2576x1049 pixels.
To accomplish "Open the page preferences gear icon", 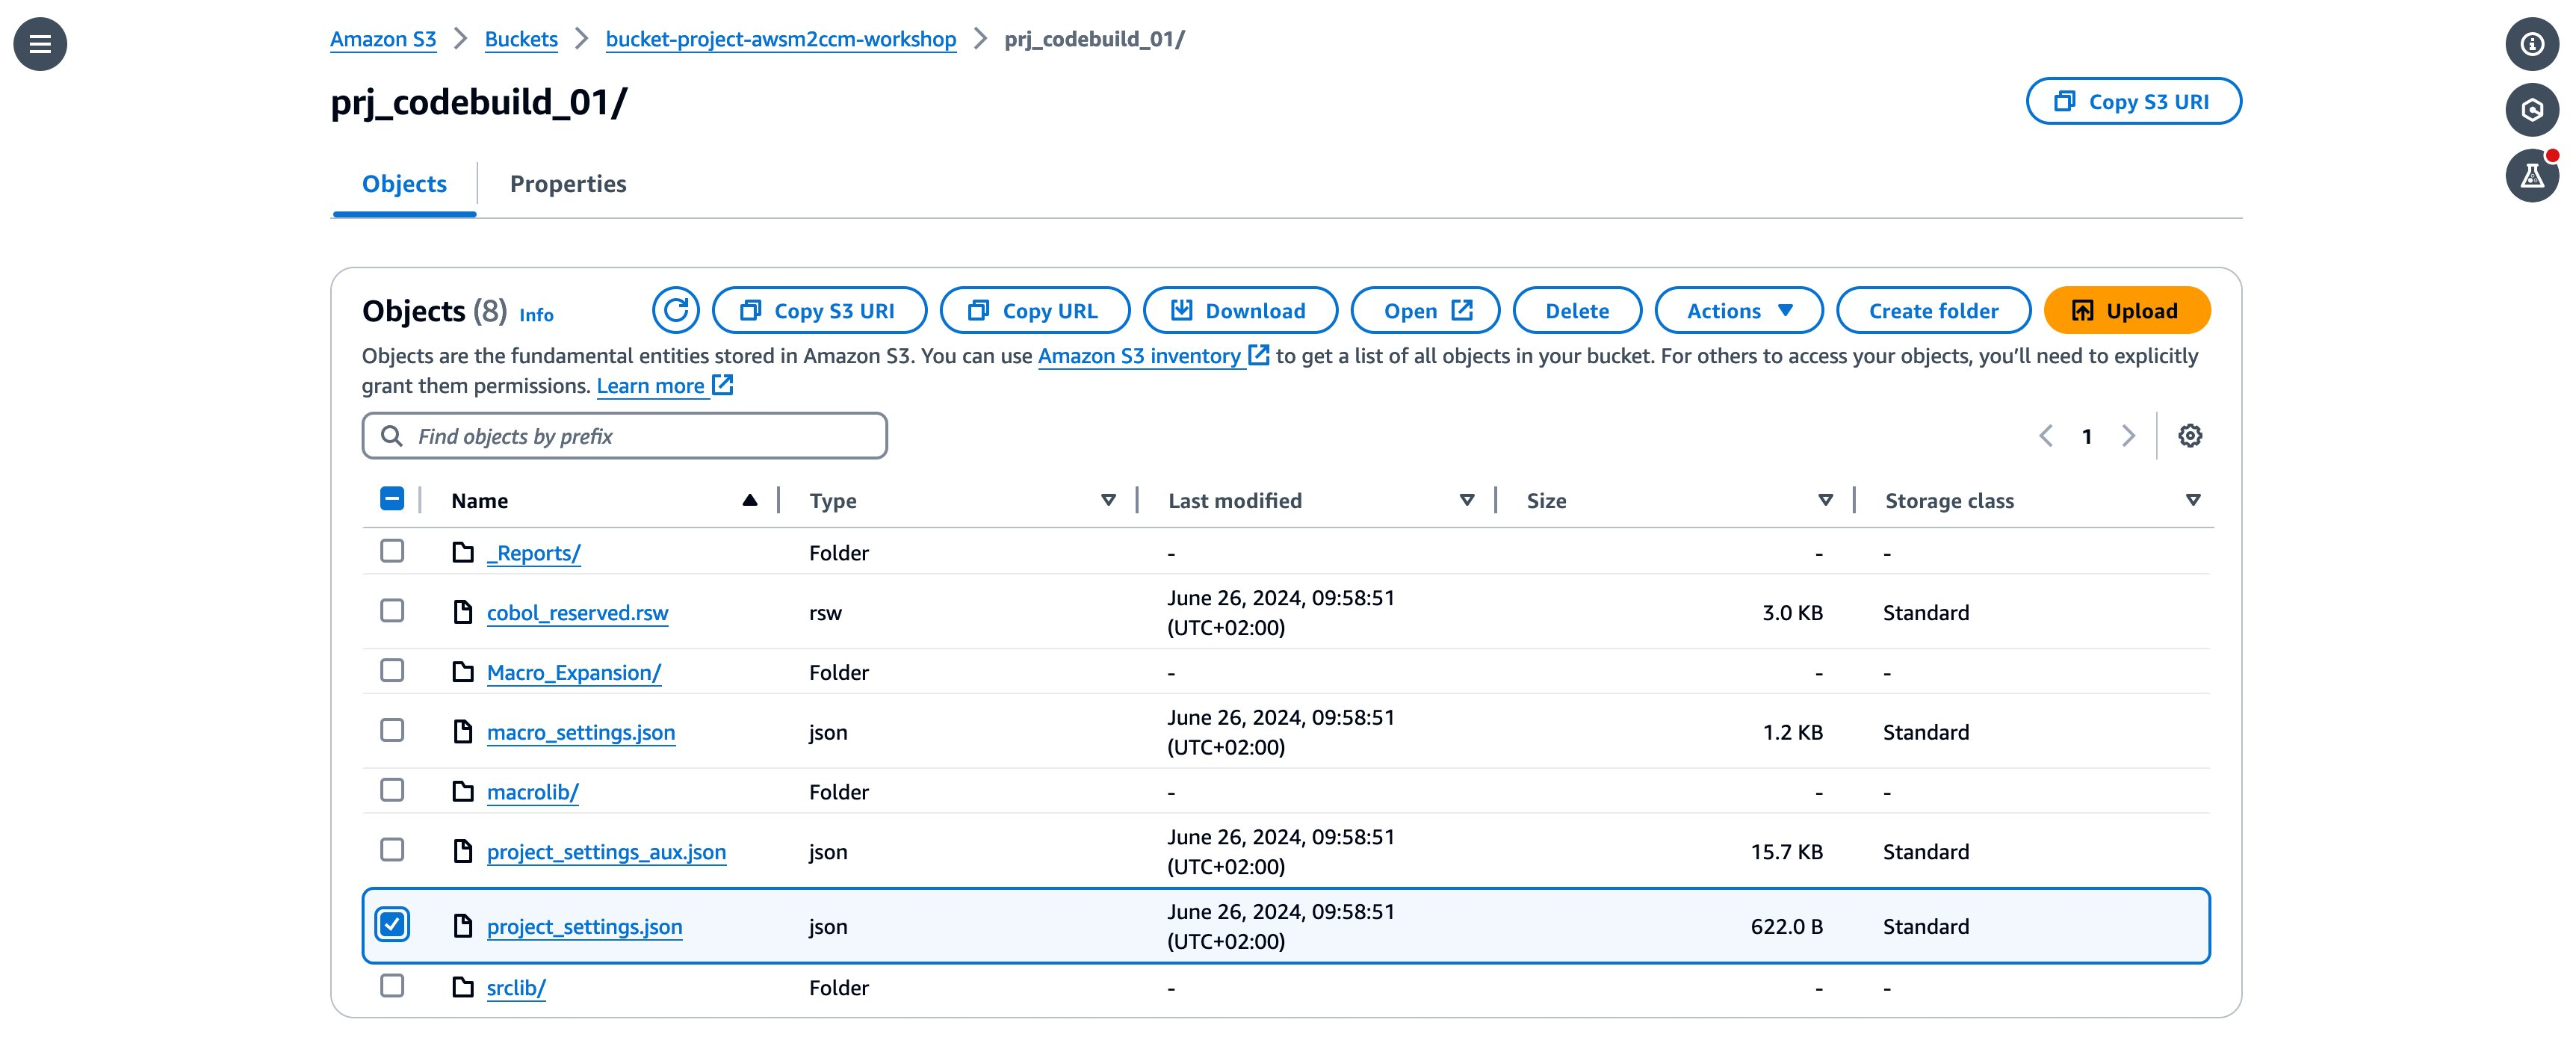I will click(2190, 435).
